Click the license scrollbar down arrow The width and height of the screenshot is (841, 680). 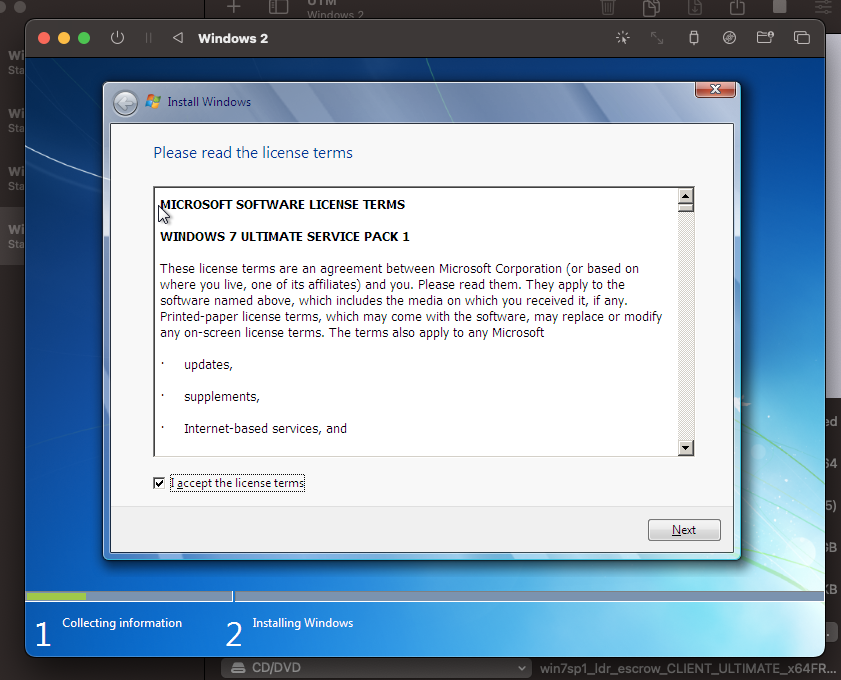coord(685,447)
